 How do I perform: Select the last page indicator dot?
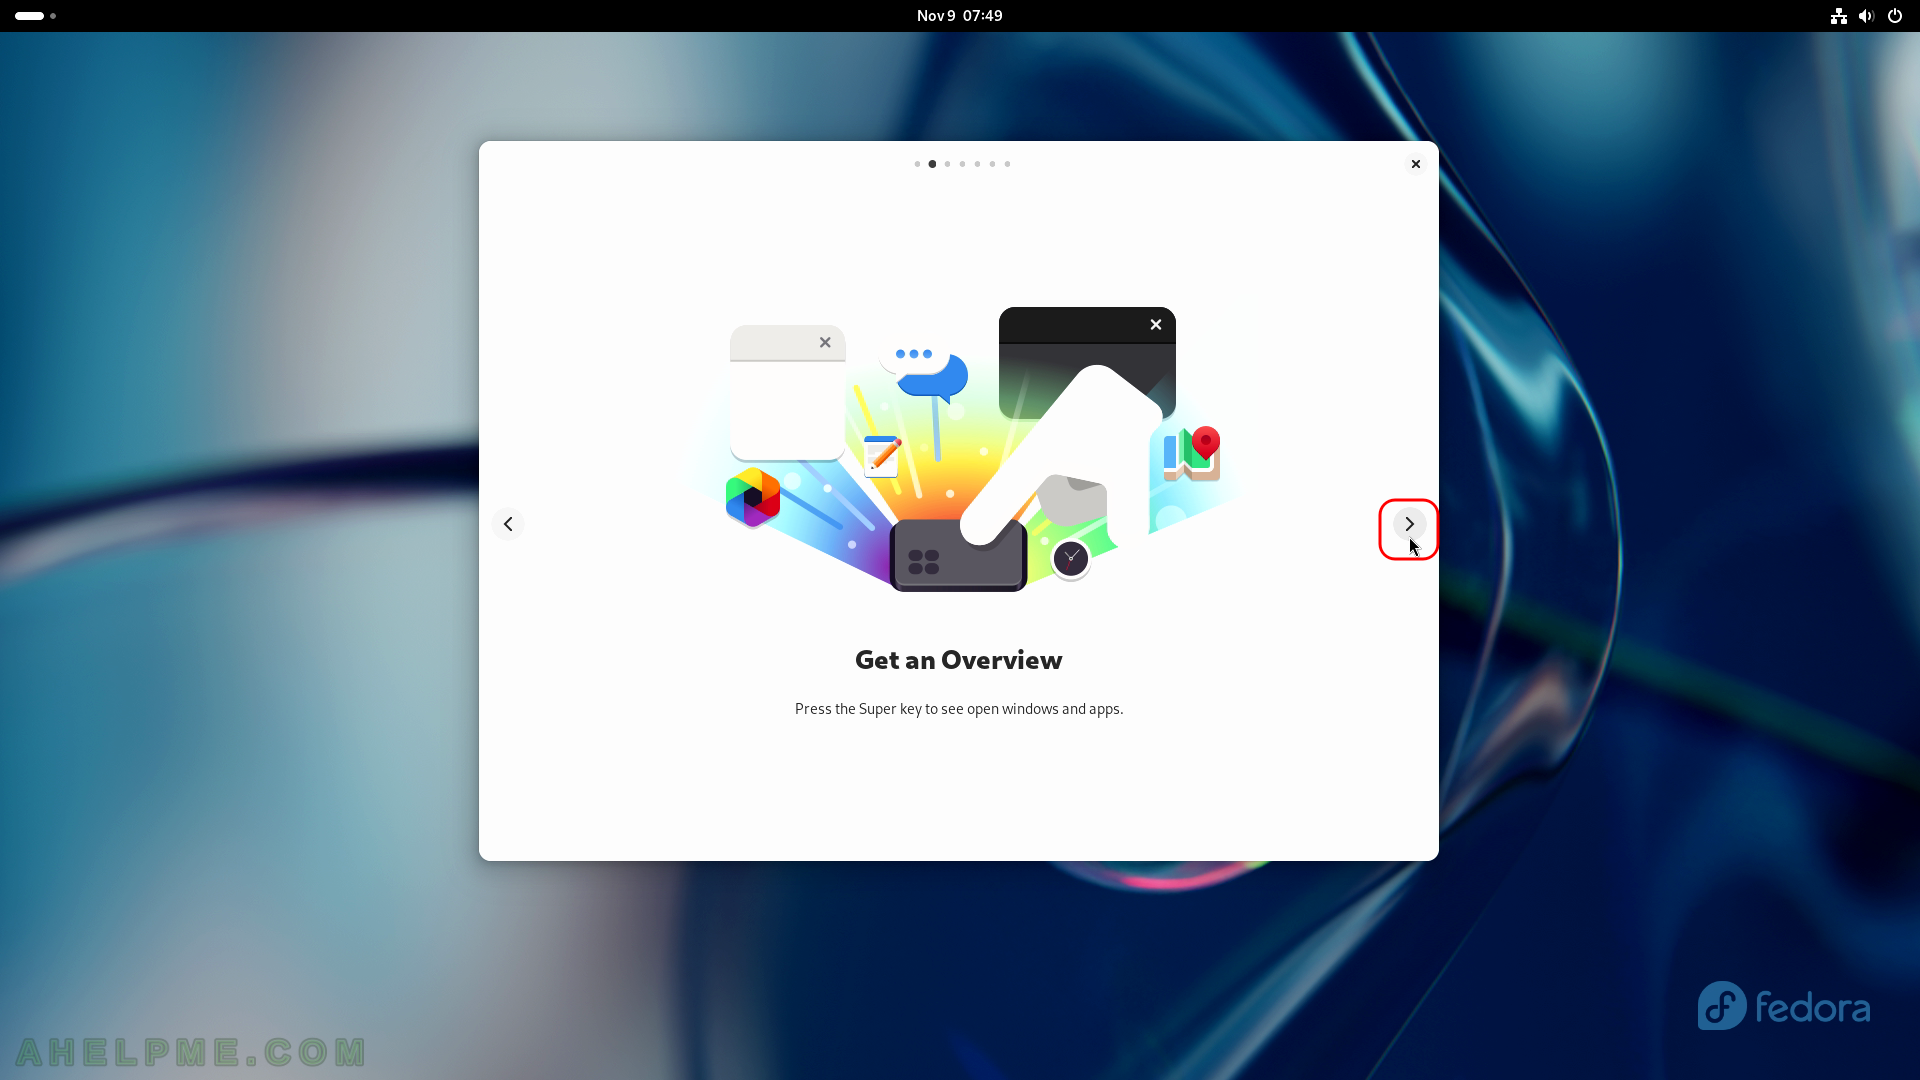pos(1007,164)
